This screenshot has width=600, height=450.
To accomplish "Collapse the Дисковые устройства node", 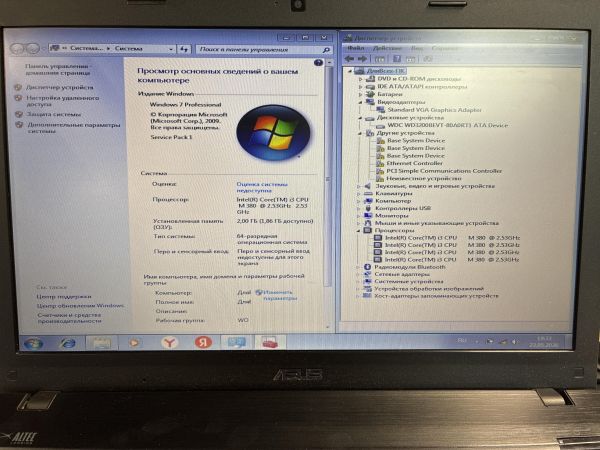I will pyautogui.click(x=360, y=118).
